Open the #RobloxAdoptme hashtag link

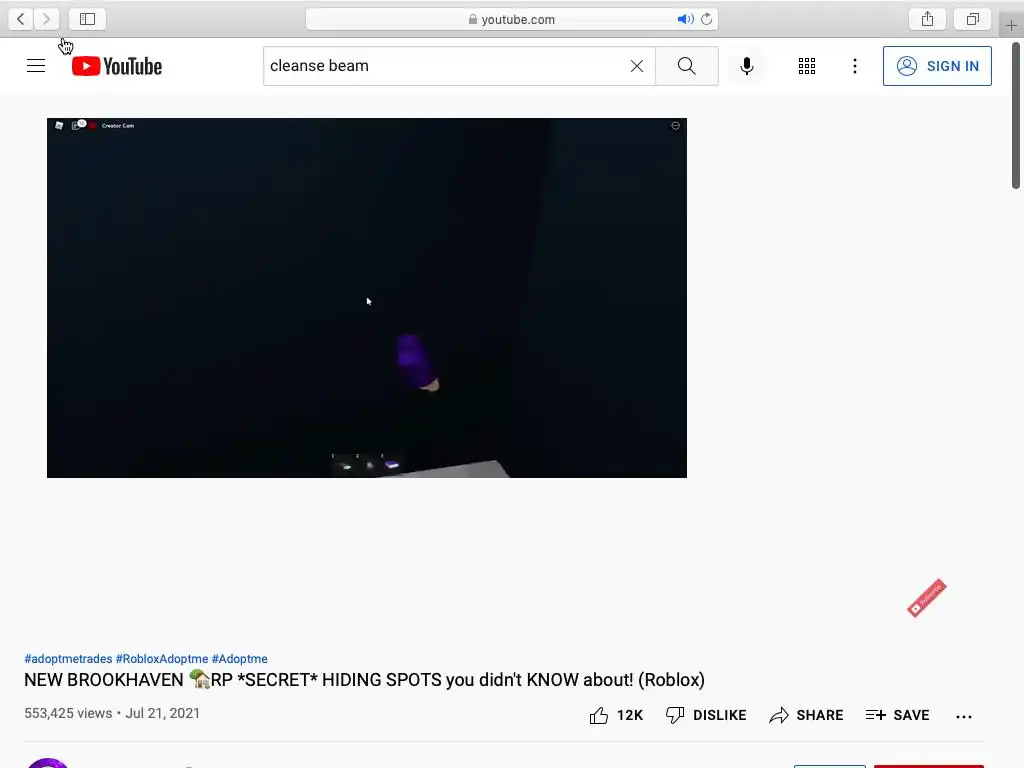click(x=162, y=659)
